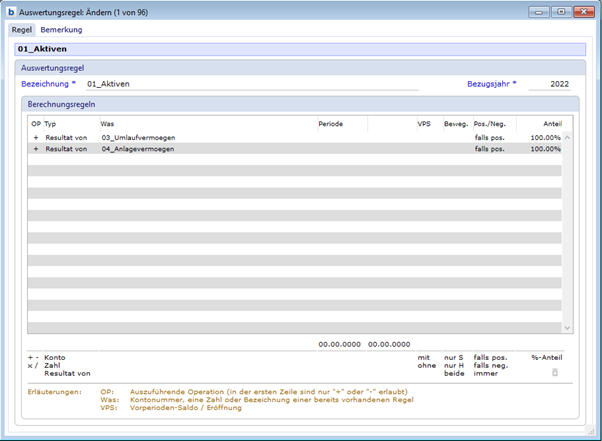Click the first Periode date field below table
This screenshot has width=602, height=441.
click(339, 344)
